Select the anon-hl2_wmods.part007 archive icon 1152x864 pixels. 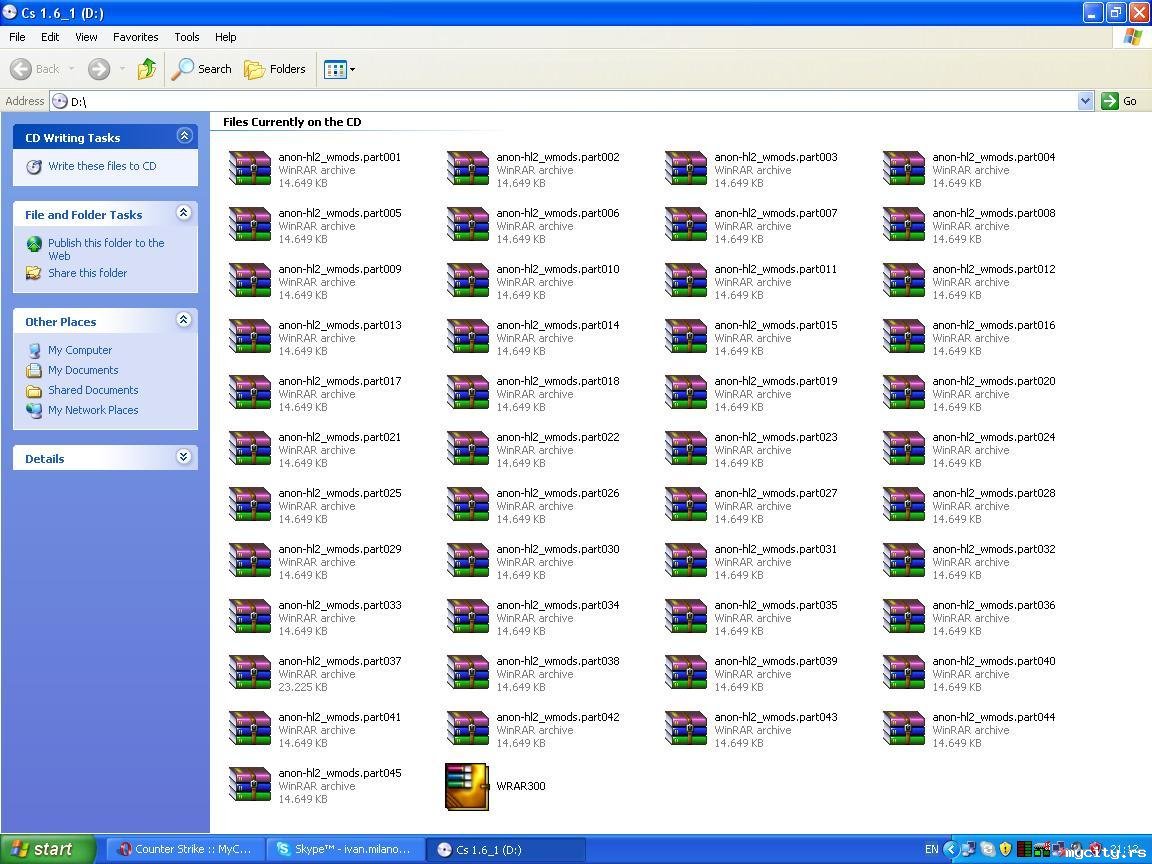tap(686, 224)
